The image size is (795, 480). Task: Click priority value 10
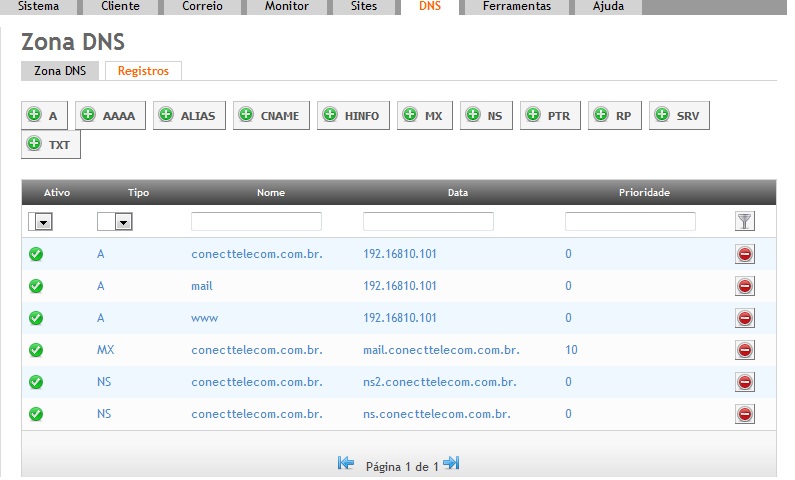571,350
